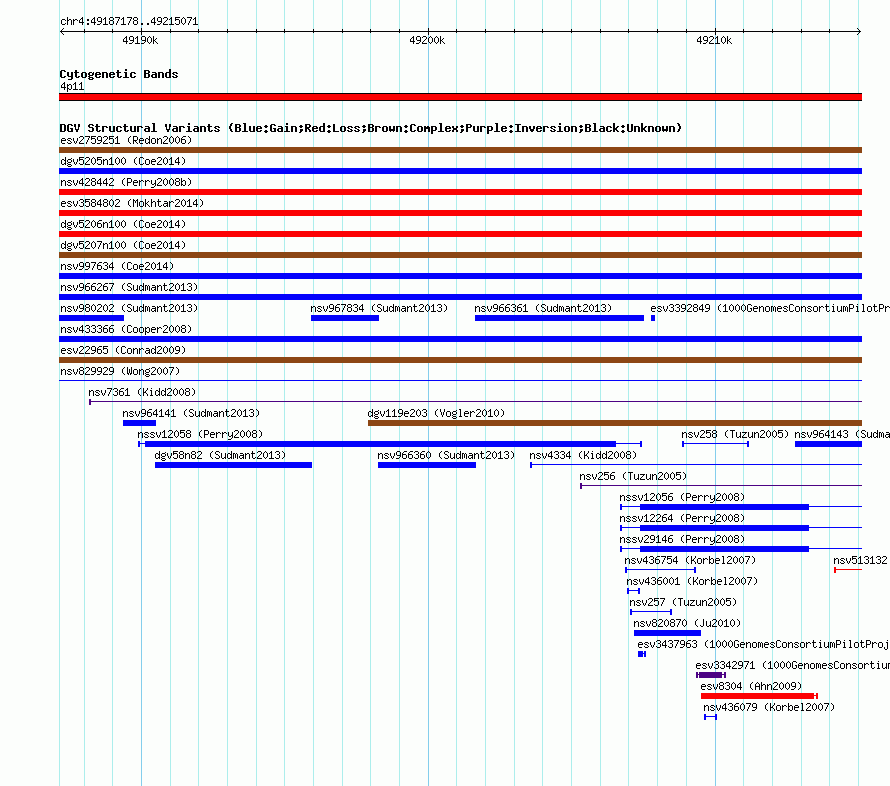The image size is (890, 786).
Task: Click the DGV Structural Variants track title
Action: tap(371, 128)
